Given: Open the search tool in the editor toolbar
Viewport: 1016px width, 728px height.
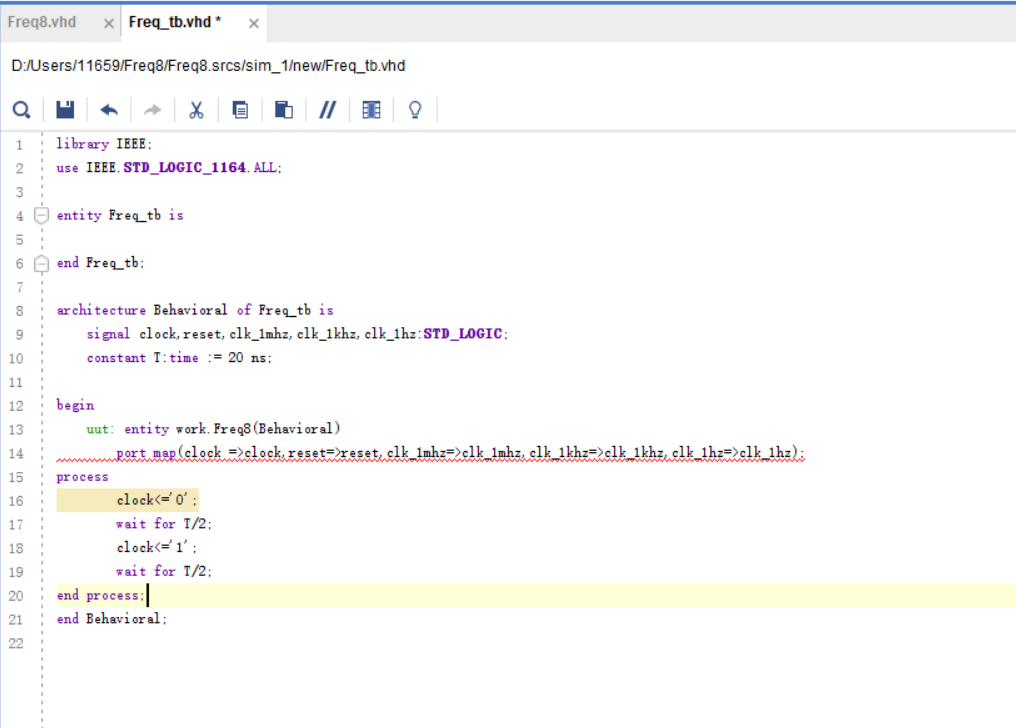Looking at the screenshot, I should (x=21, y=110).
